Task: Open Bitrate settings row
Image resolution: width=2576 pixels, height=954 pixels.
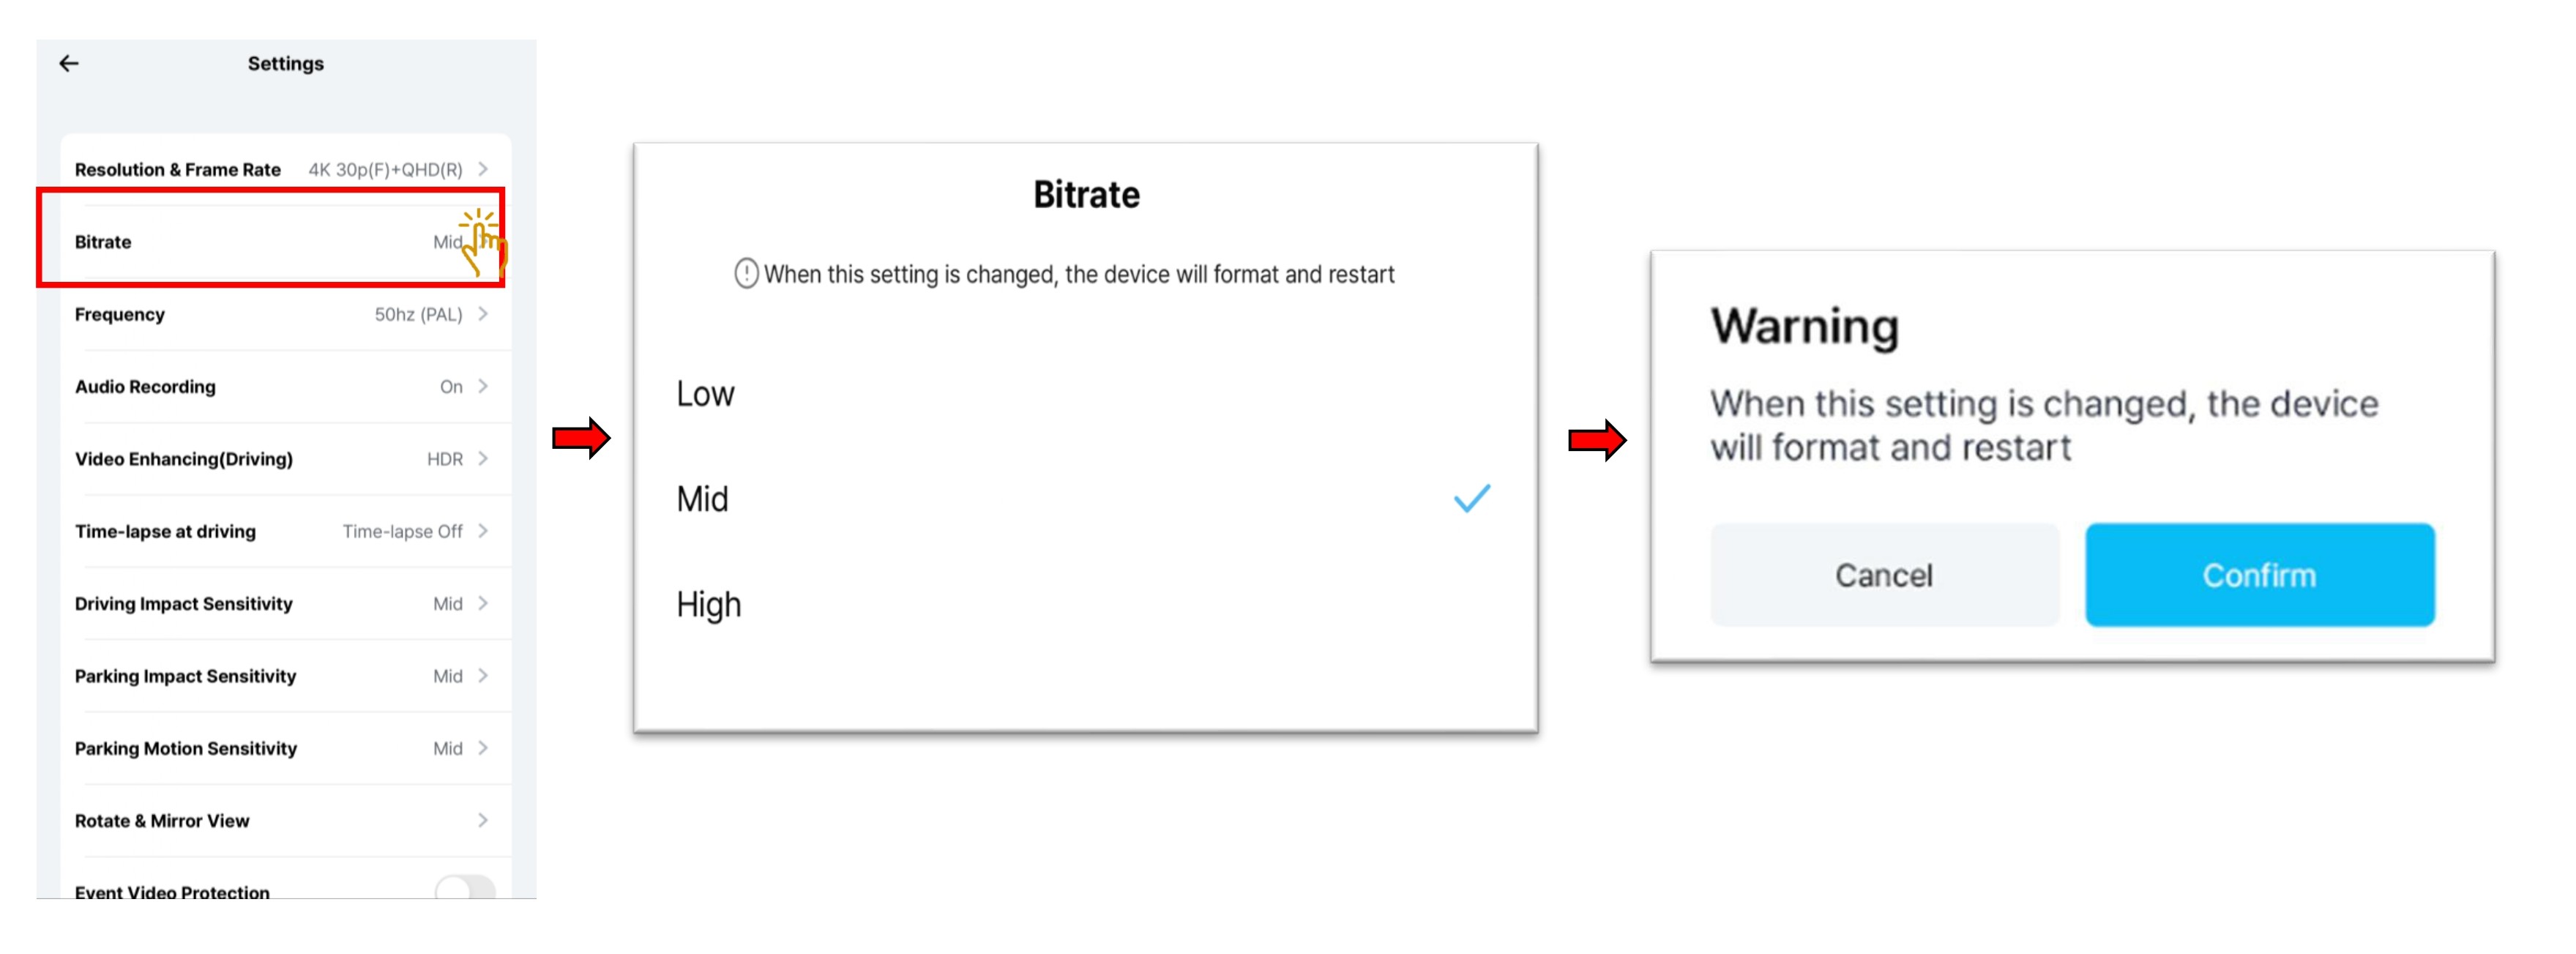Action: [270, 242]
